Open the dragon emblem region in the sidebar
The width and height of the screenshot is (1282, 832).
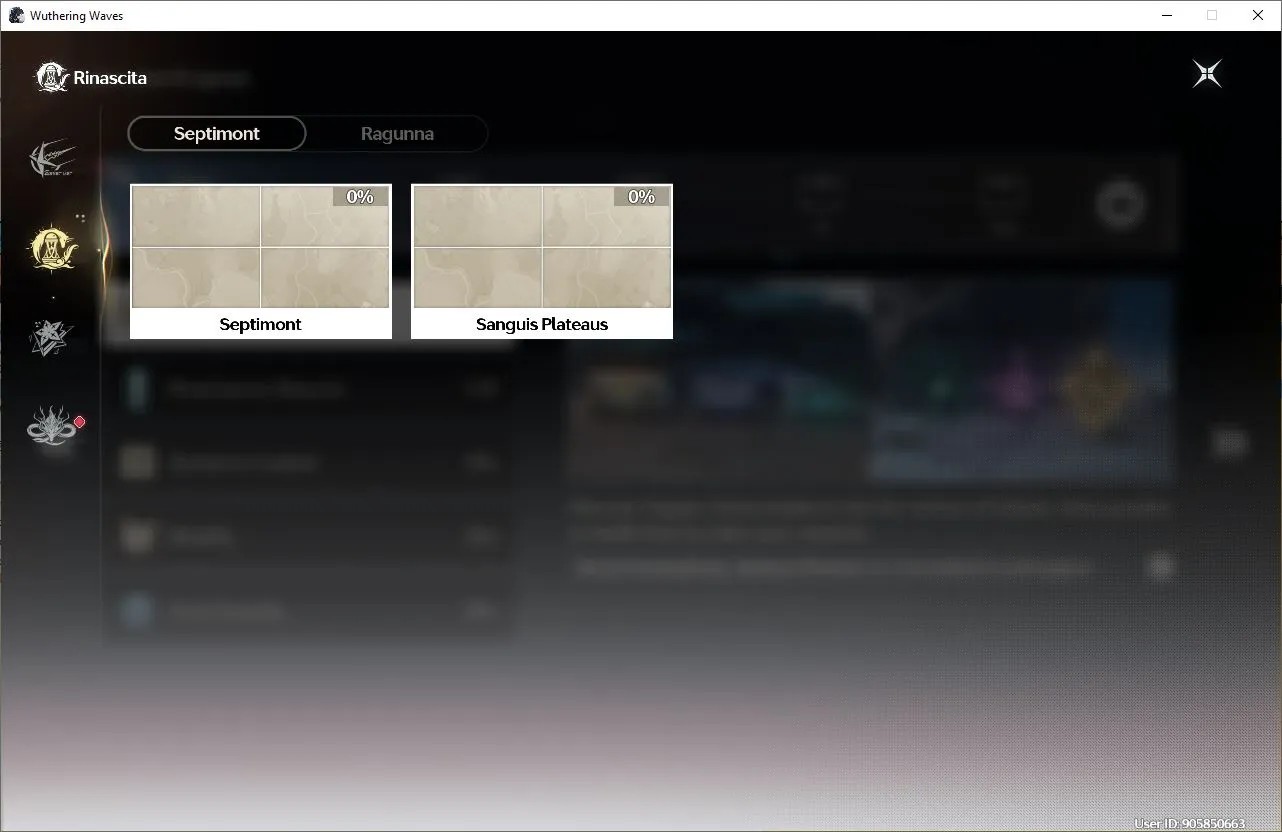52,426
